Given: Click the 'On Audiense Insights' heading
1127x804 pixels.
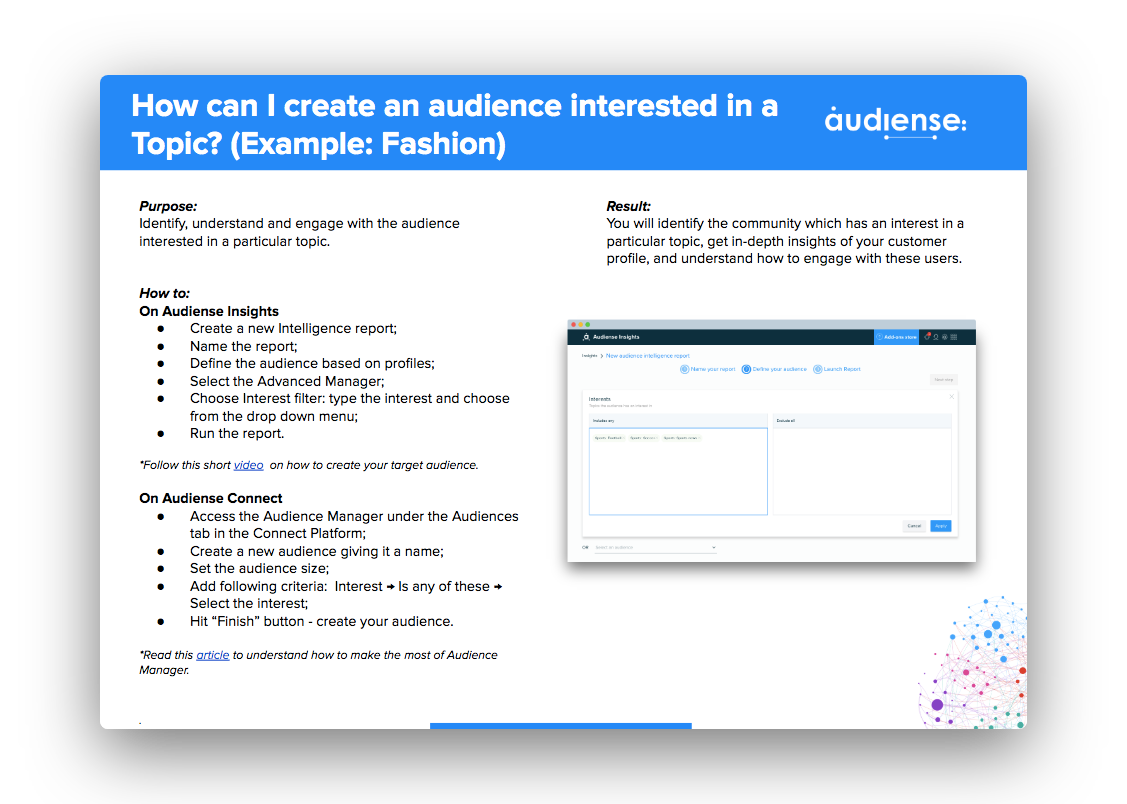Looking at the screenshot, I should 209,311.
